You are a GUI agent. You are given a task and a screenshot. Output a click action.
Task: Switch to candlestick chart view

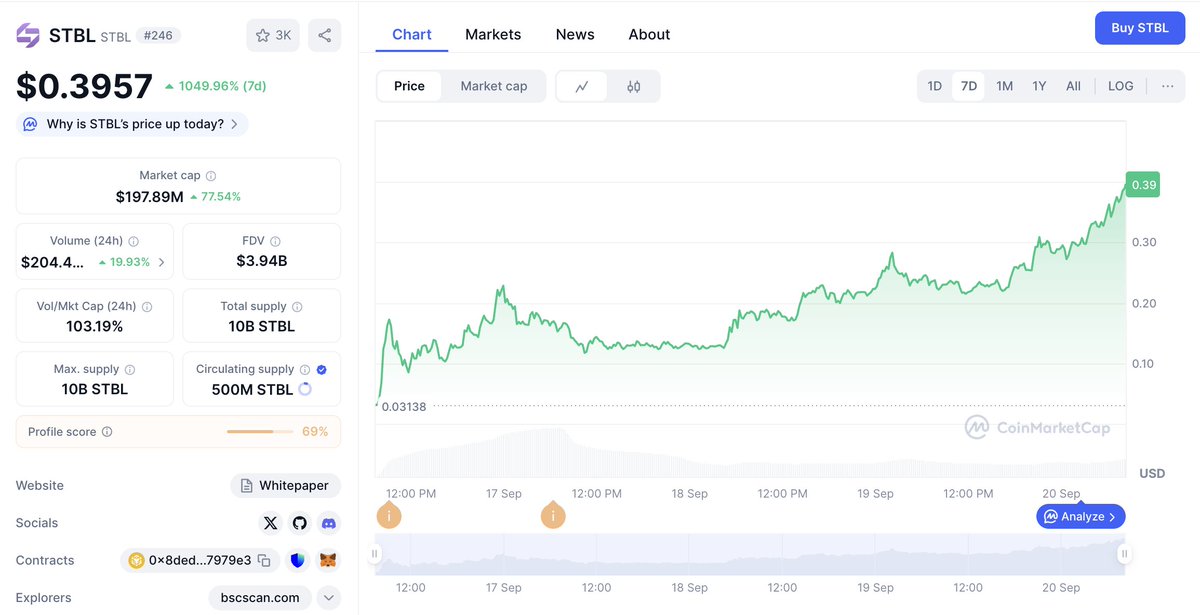(x=633, y=86)
